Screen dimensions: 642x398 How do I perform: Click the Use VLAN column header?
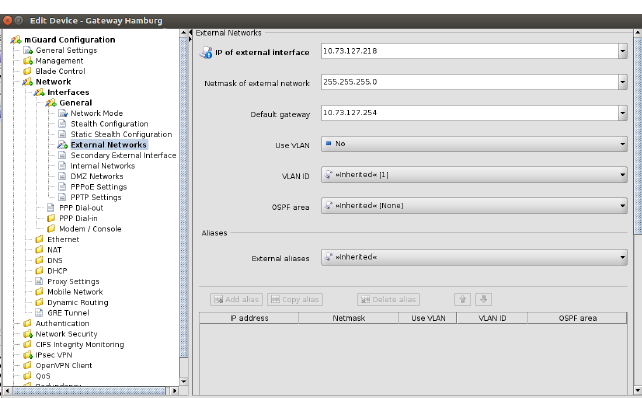pyautogui.click(x=428, y=318)
